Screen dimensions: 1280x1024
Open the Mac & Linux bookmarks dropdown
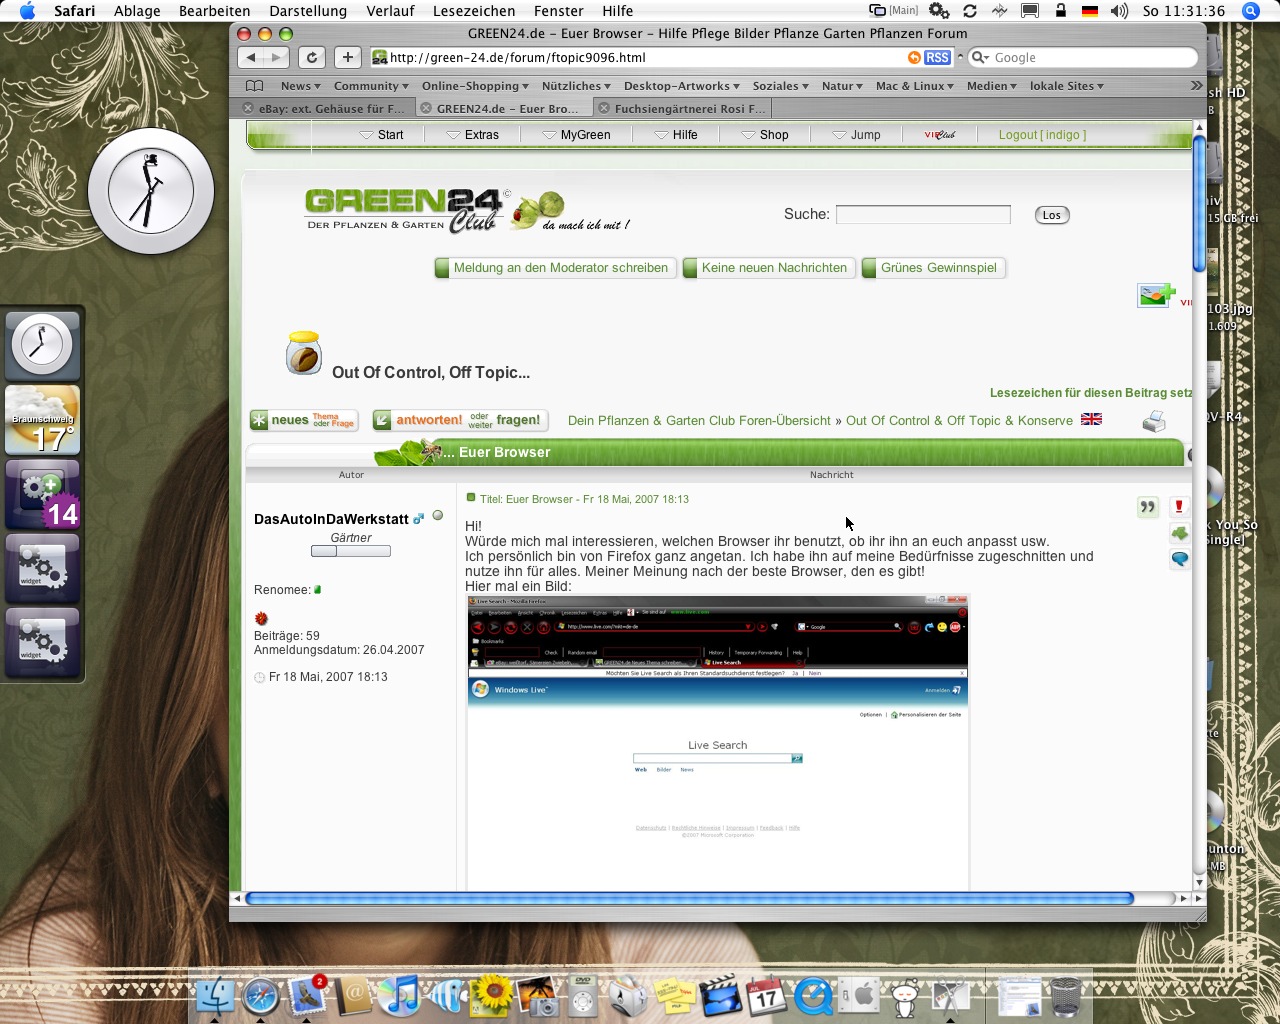[x=914, y=86]
